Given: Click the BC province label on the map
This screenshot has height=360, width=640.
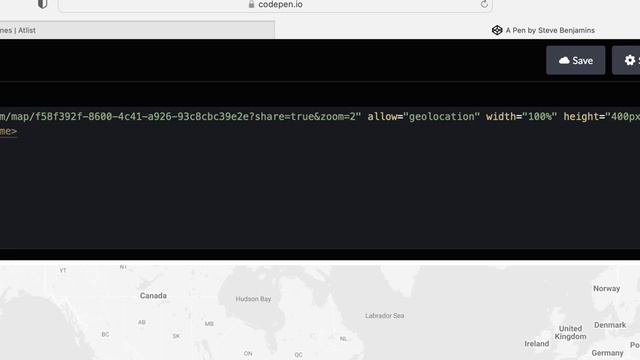Looking at the screenshot, I should click(x=105, y=334).
